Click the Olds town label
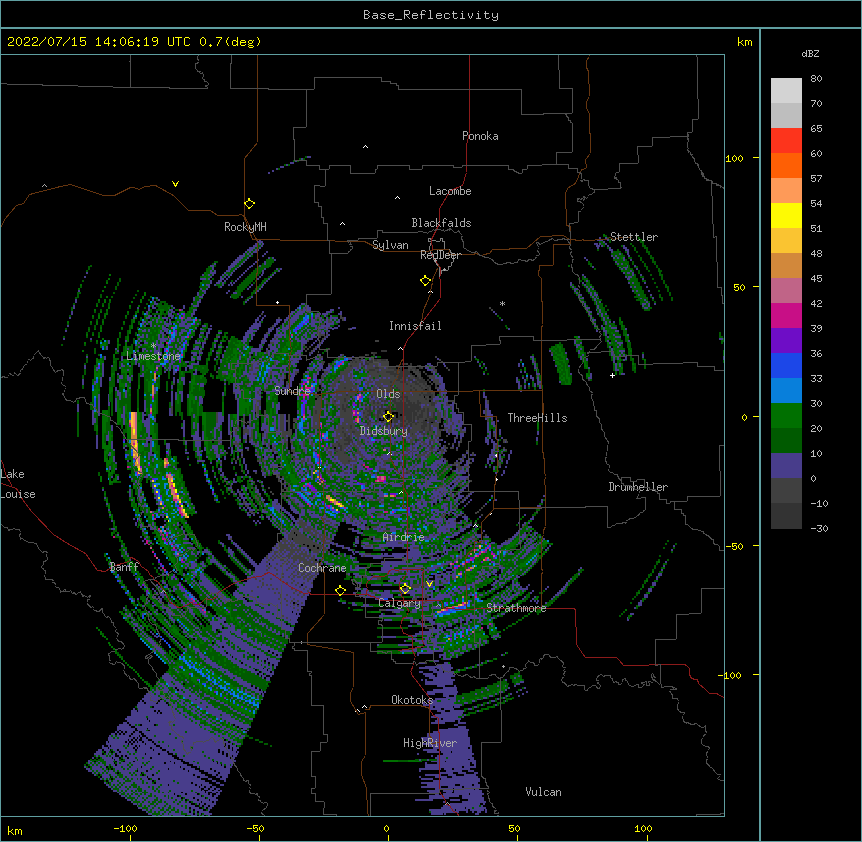Viewport: 862px width, 842px height. [x=388, y=394]
